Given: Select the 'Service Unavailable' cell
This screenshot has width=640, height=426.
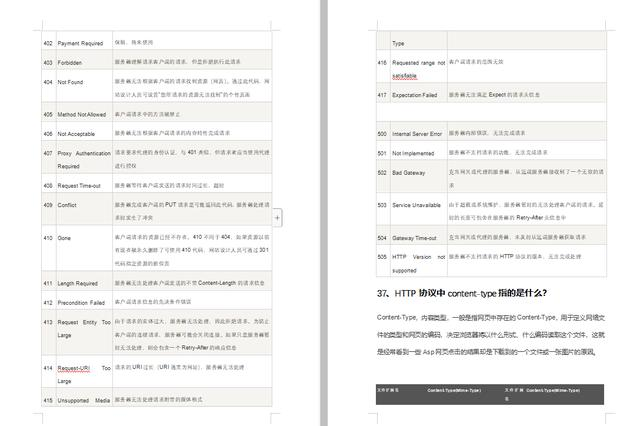Looking at the screenshot, I should click(419, 209).
